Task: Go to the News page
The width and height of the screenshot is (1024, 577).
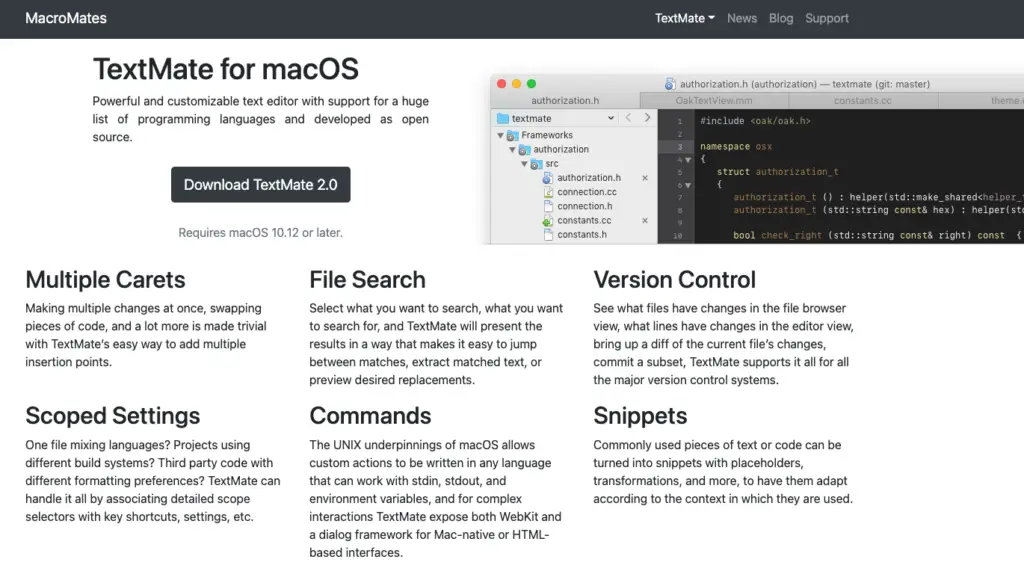Action: point(742,18)
